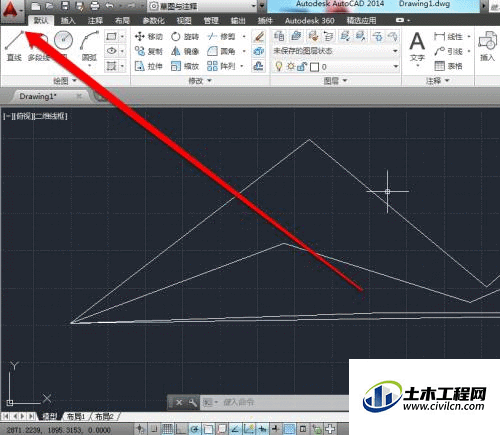Activate the Rotate (旋转) command
The height and width of the screenshot is (435, 500).
[185, 36]
